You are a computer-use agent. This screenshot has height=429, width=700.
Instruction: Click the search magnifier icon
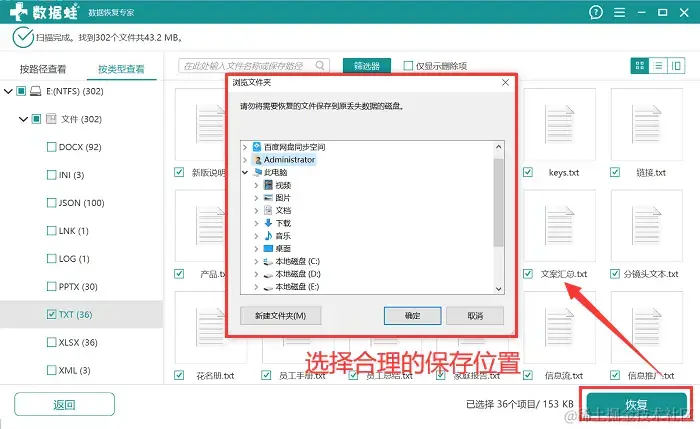[320, 65]
